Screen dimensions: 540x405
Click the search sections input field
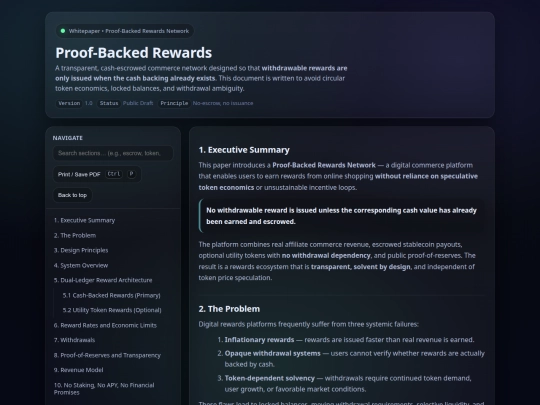pyautogui.click(x=113, y=153)
